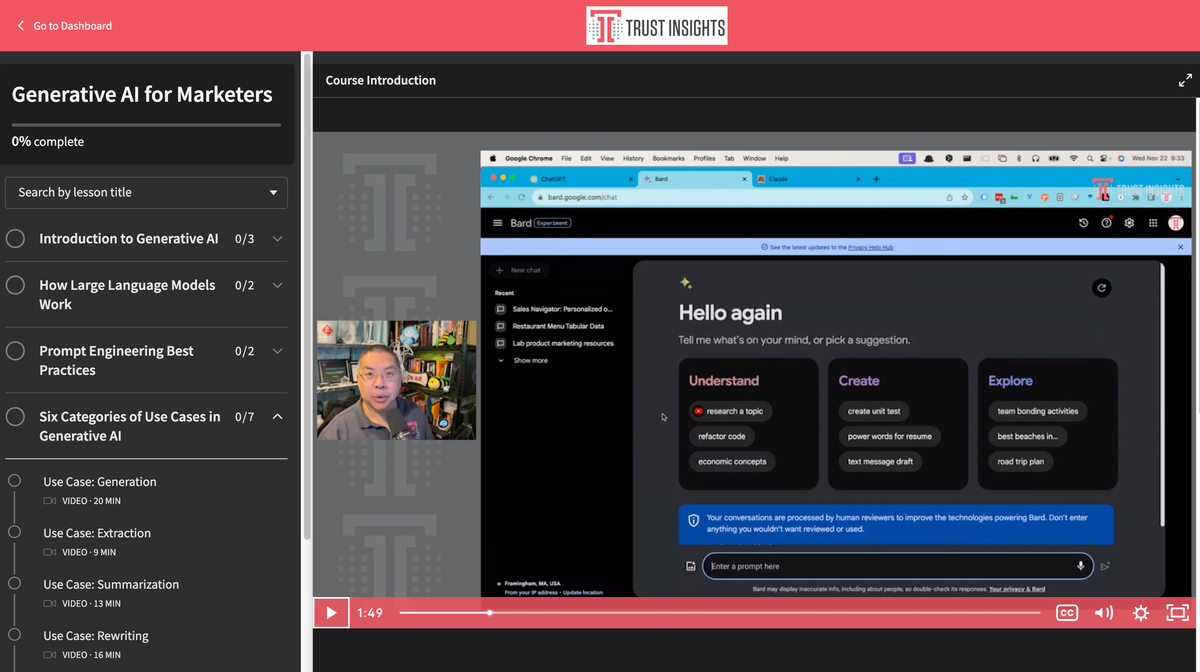This screenshot has width=1200, height=672.
Task: Play the course introduction video
Action: coord(330,613)
